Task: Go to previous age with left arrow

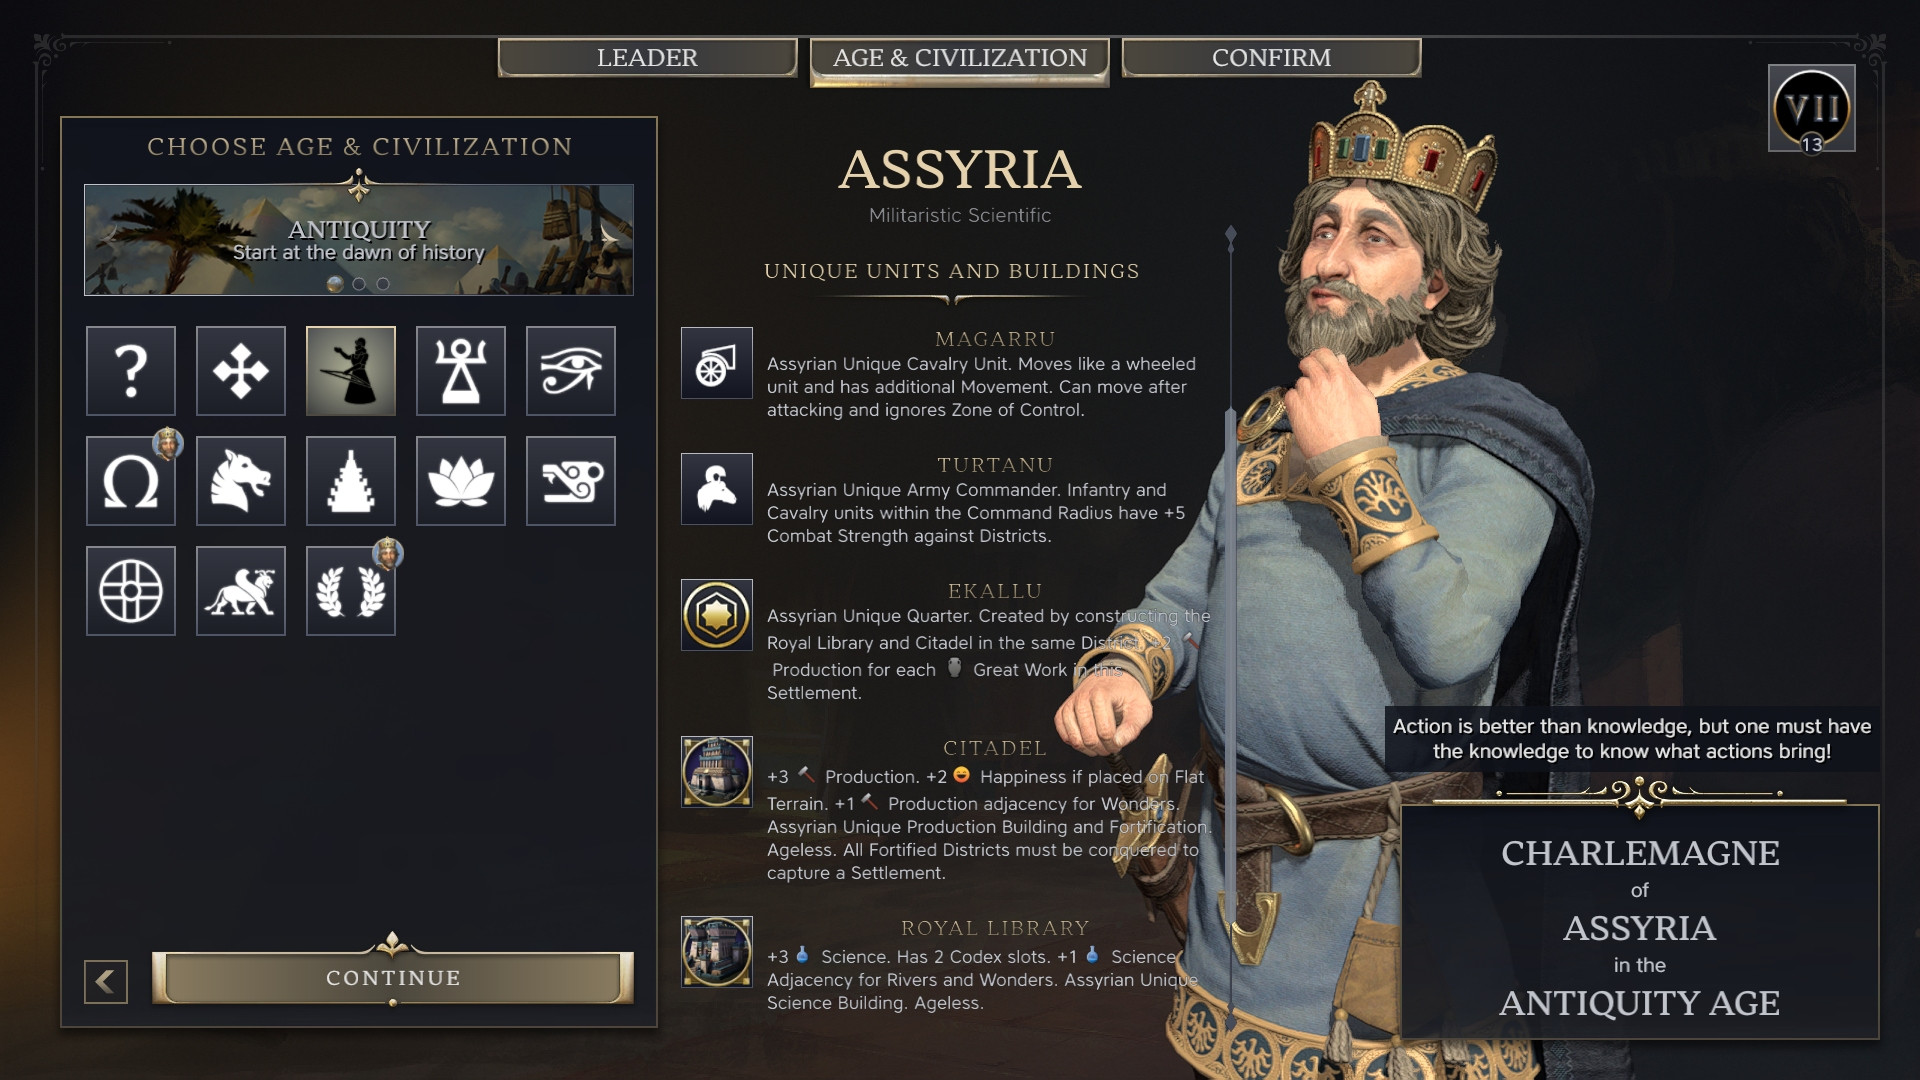Action: [x=109, y=237]
